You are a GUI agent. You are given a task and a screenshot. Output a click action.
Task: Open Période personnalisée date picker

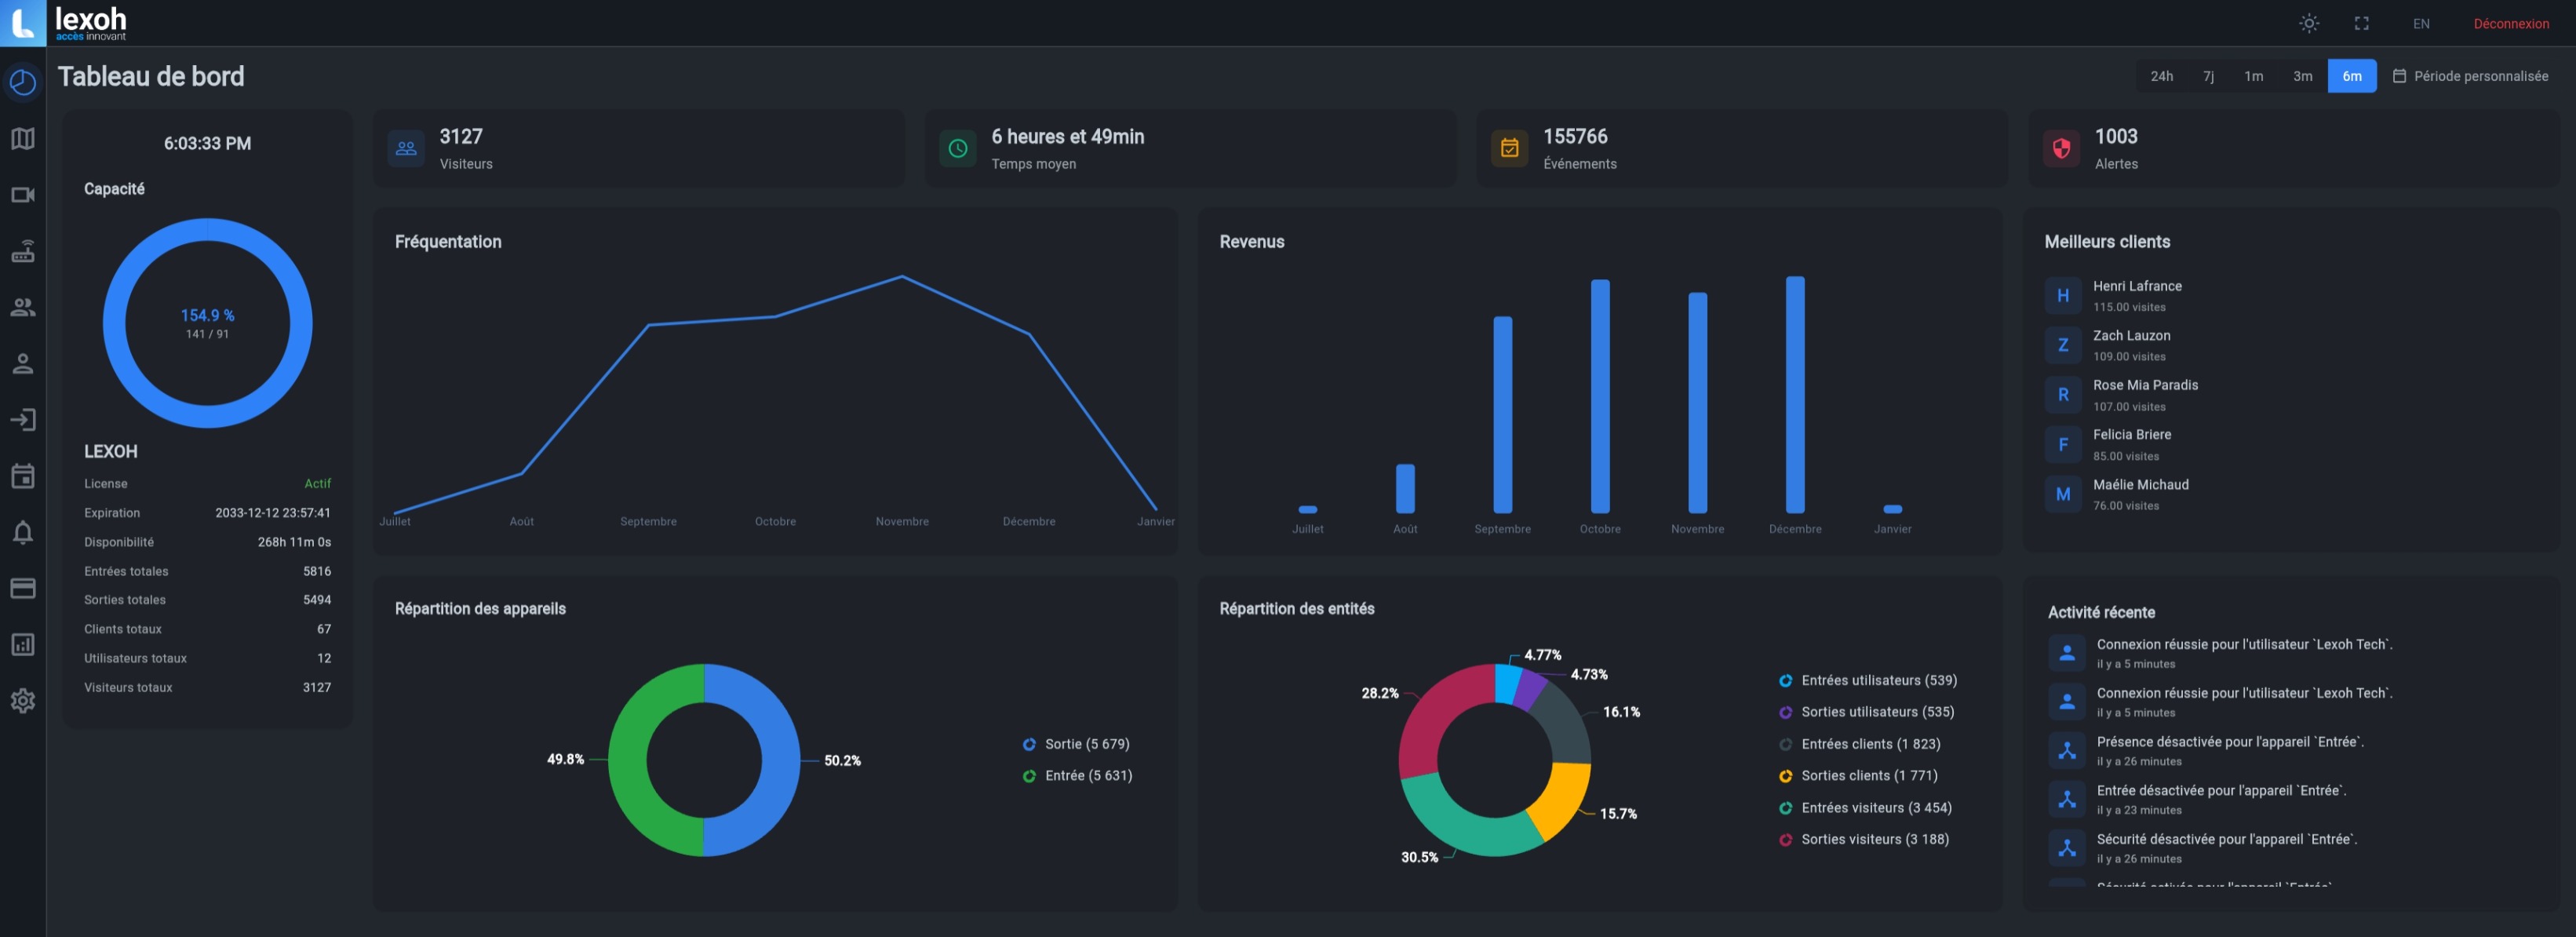(2470, 76)
